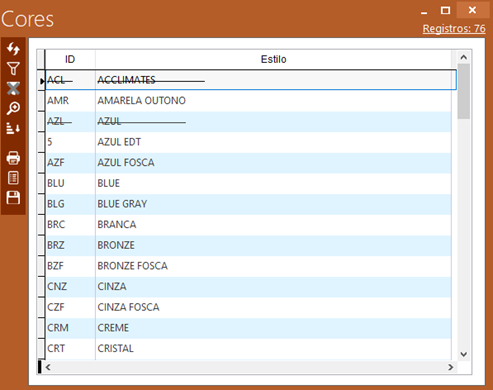The width and height of the screenshot is (493, 390).
Task: Click the row selector beside BLU
Action: tap(41, 183)
